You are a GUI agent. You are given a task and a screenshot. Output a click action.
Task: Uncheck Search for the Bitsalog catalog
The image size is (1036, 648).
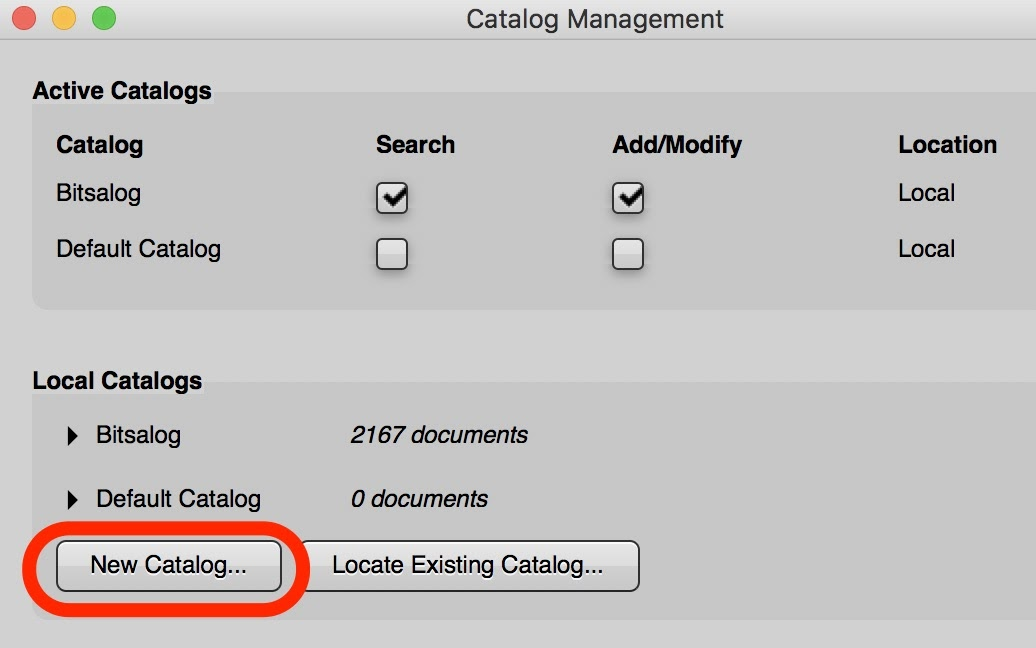tap(392, 198)
